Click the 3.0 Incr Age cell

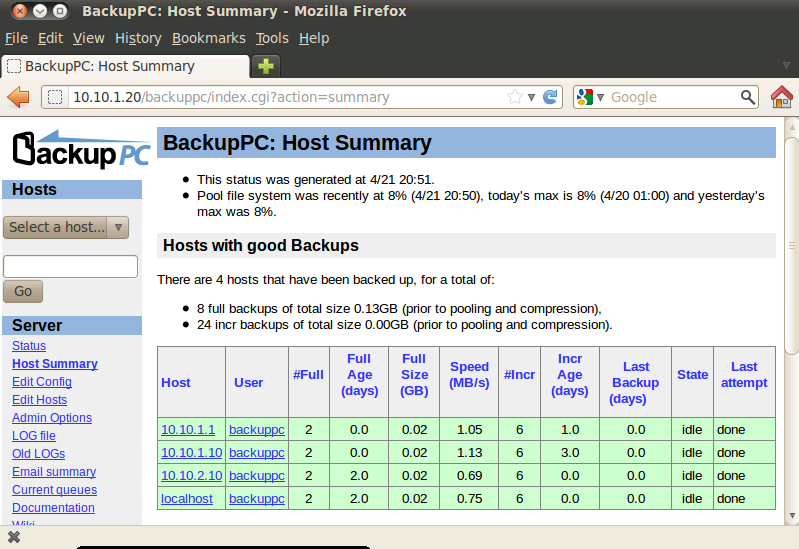click(x=570, y=453)
